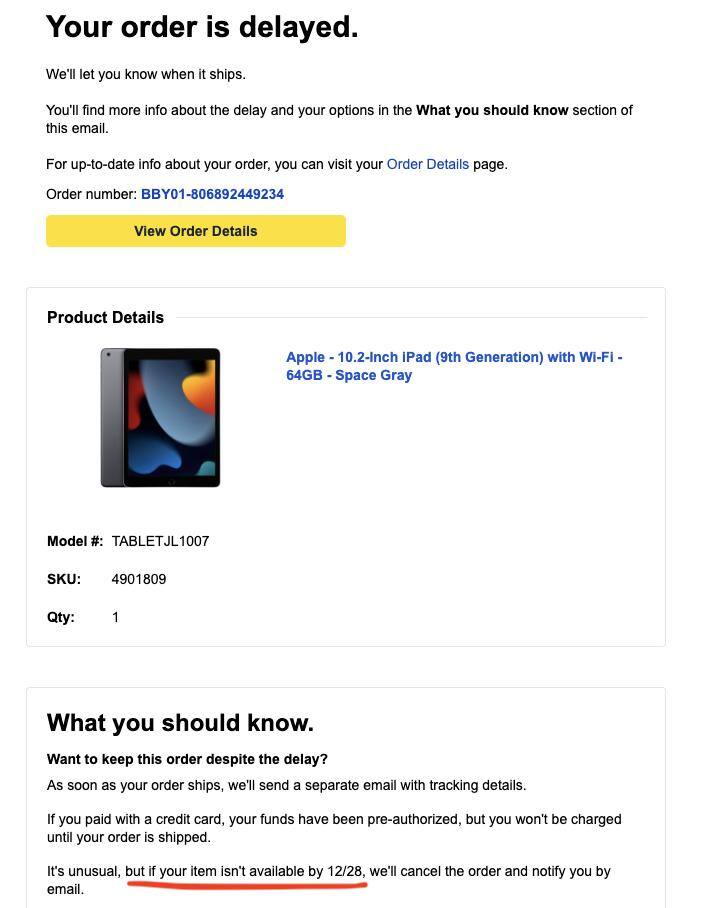This screenshot has width=702, height=908.
Task: Select the Order number label text
Action: pyautogui.click(x=90, y=194)
